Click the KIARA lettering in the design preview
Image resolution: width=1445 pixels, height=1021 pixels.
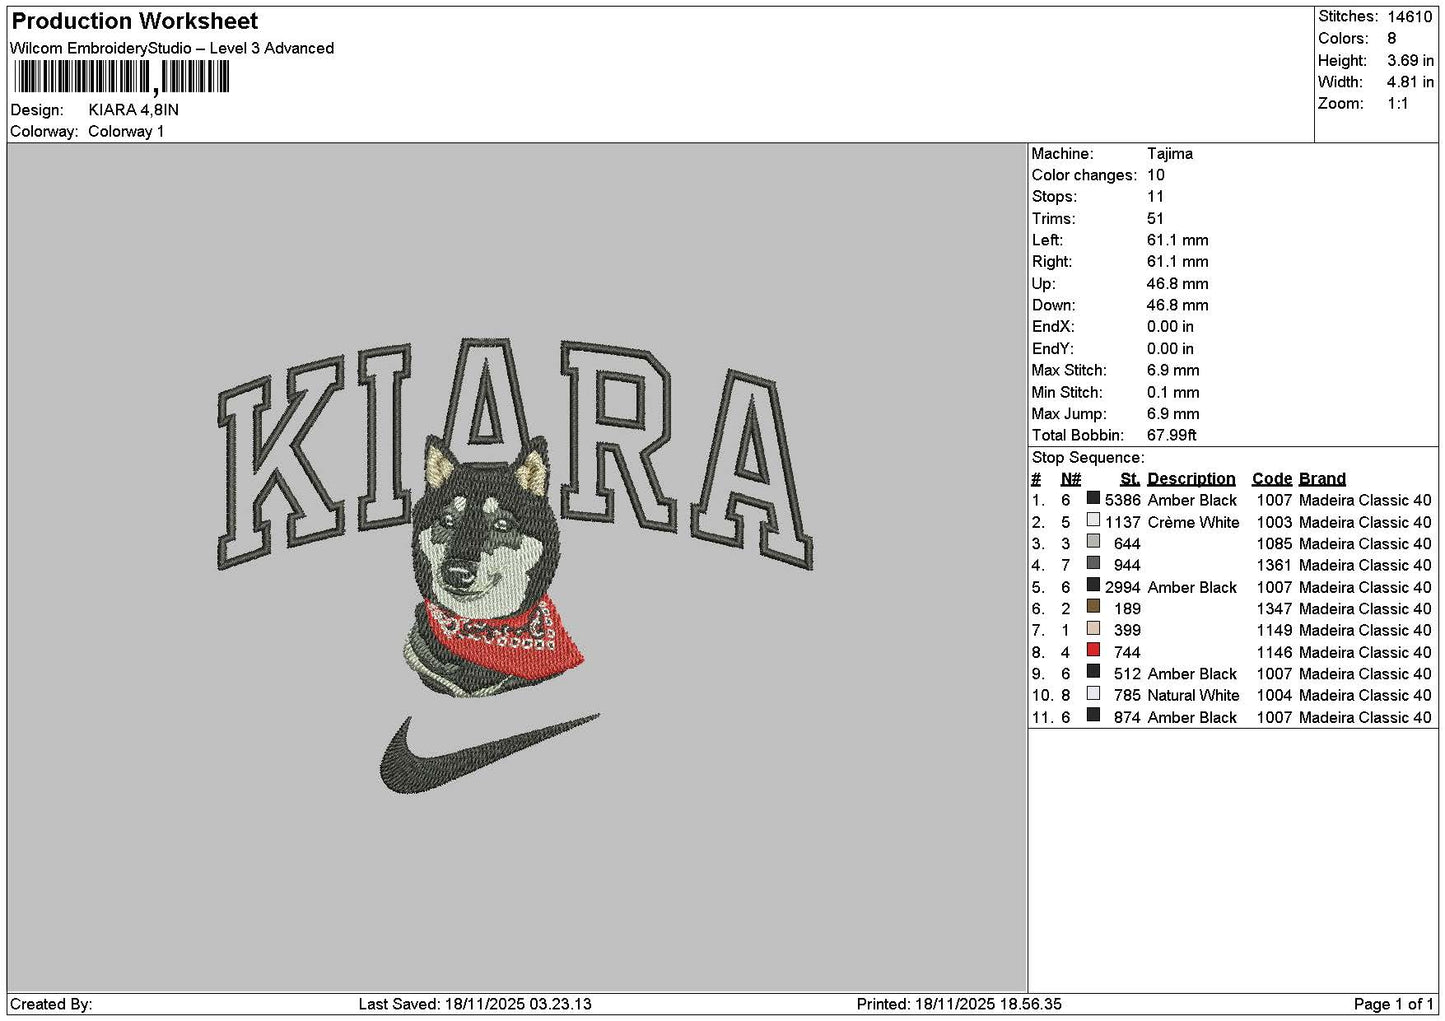point(514,453)
